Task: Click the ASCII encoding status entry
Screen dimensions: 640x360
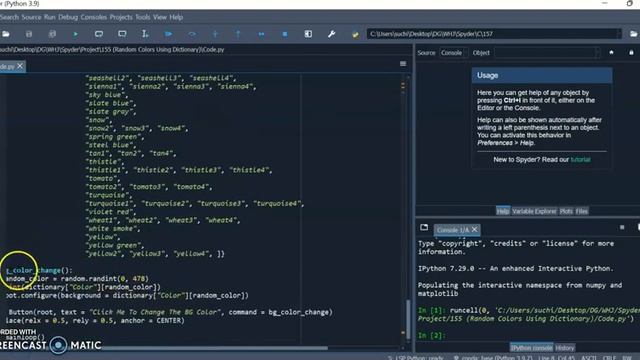Action: 589,358
